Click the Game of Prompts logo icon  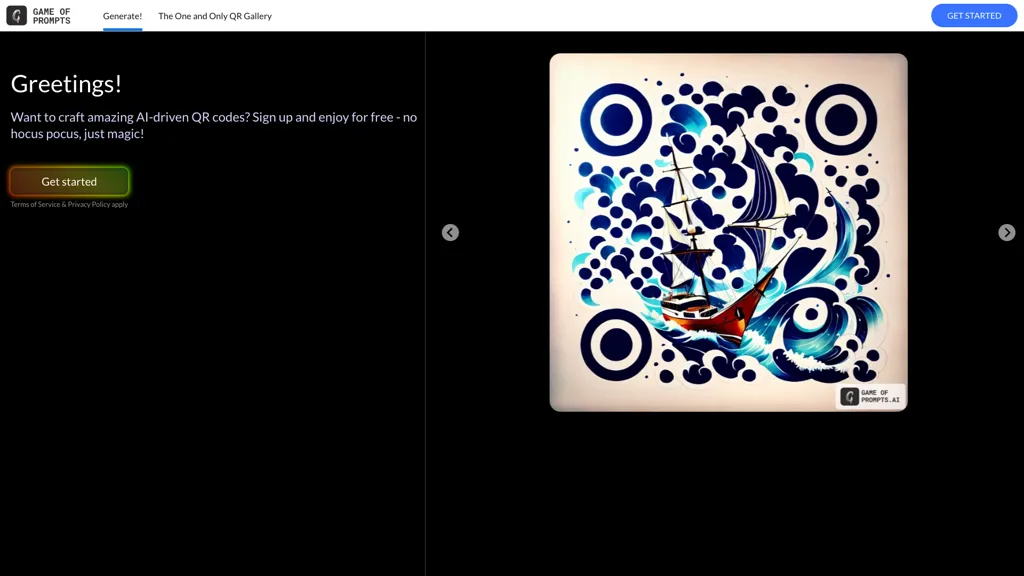click(16, 16)
